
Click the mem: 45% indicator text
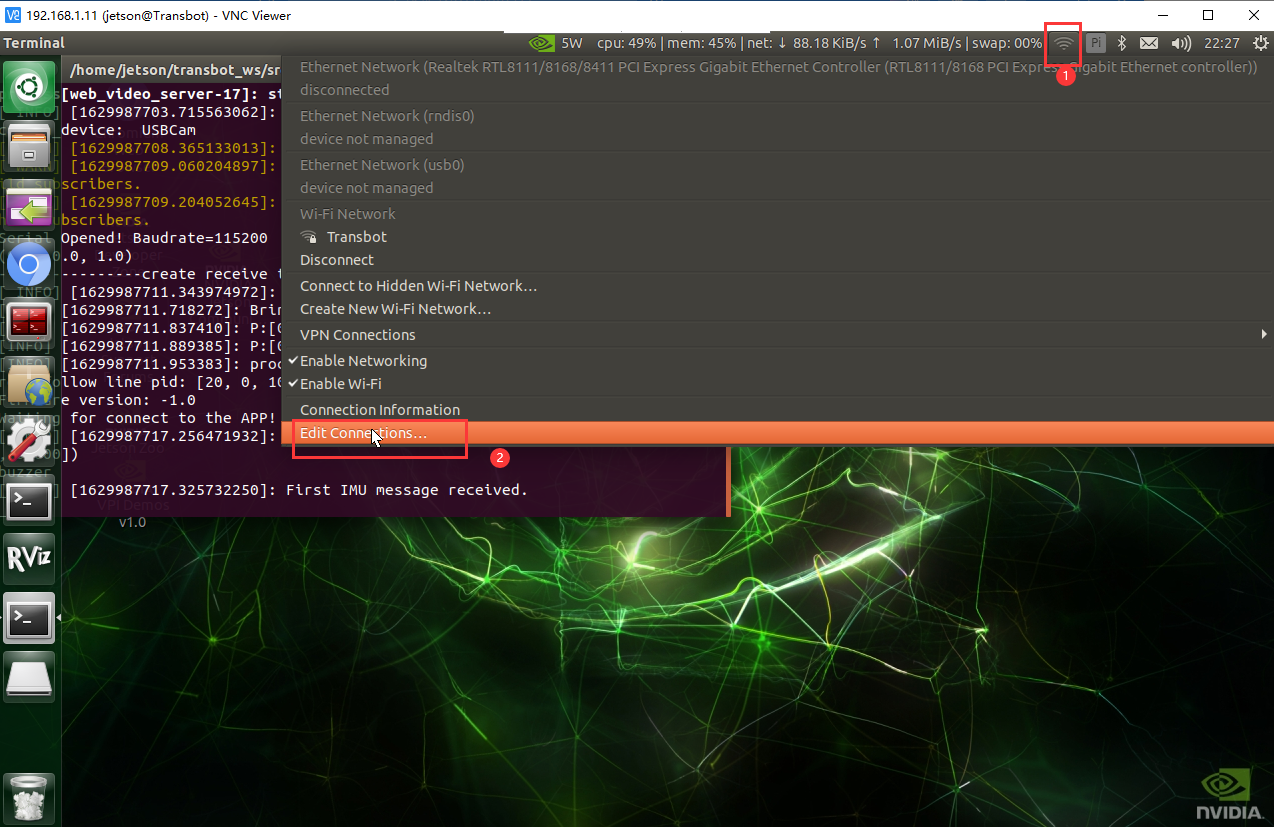(702, 43)
